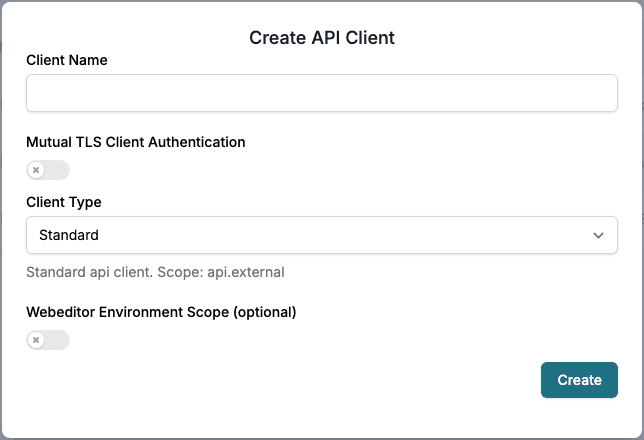Viewport: 644px width, 440px height.
Task: Click the 'Mutual TLS Client Authentication' label
Action: (136, 142)
